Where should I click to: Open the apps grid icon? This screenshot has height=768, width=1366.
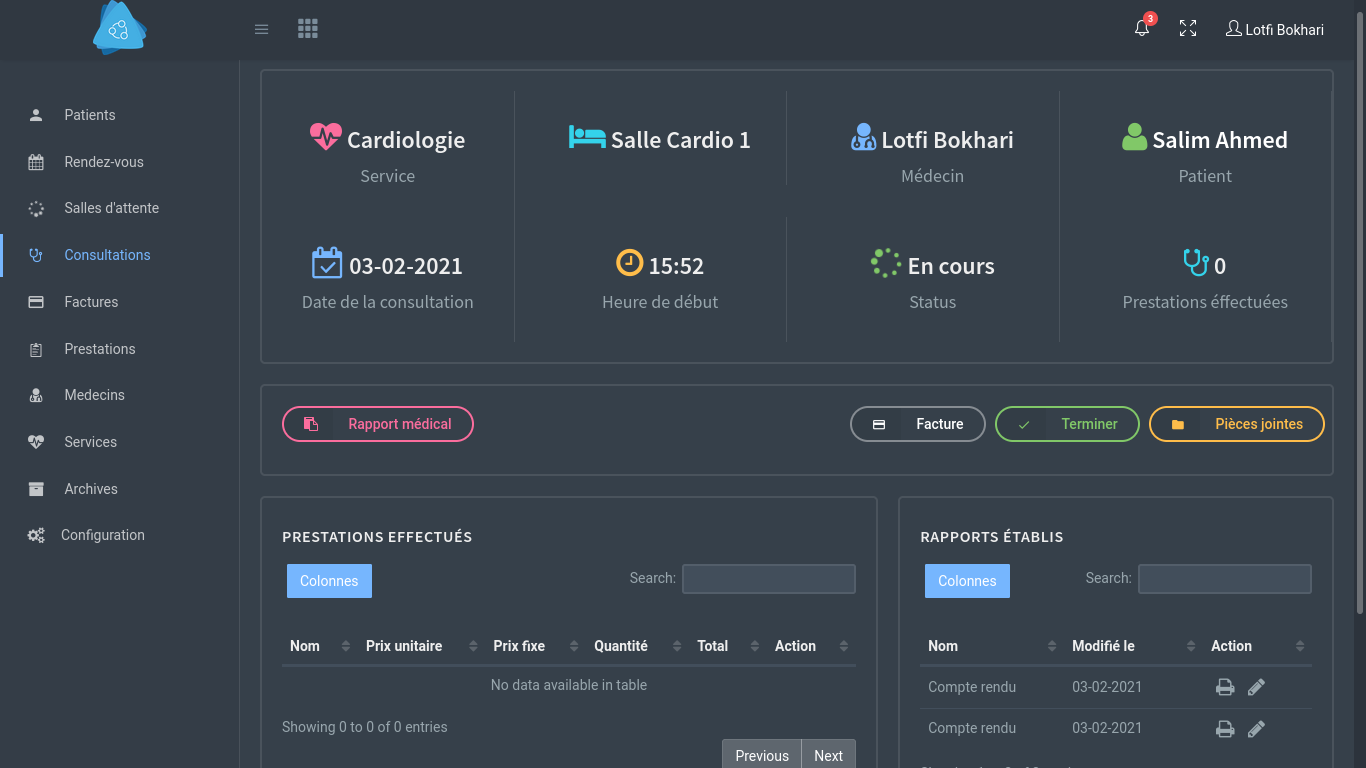308,29
